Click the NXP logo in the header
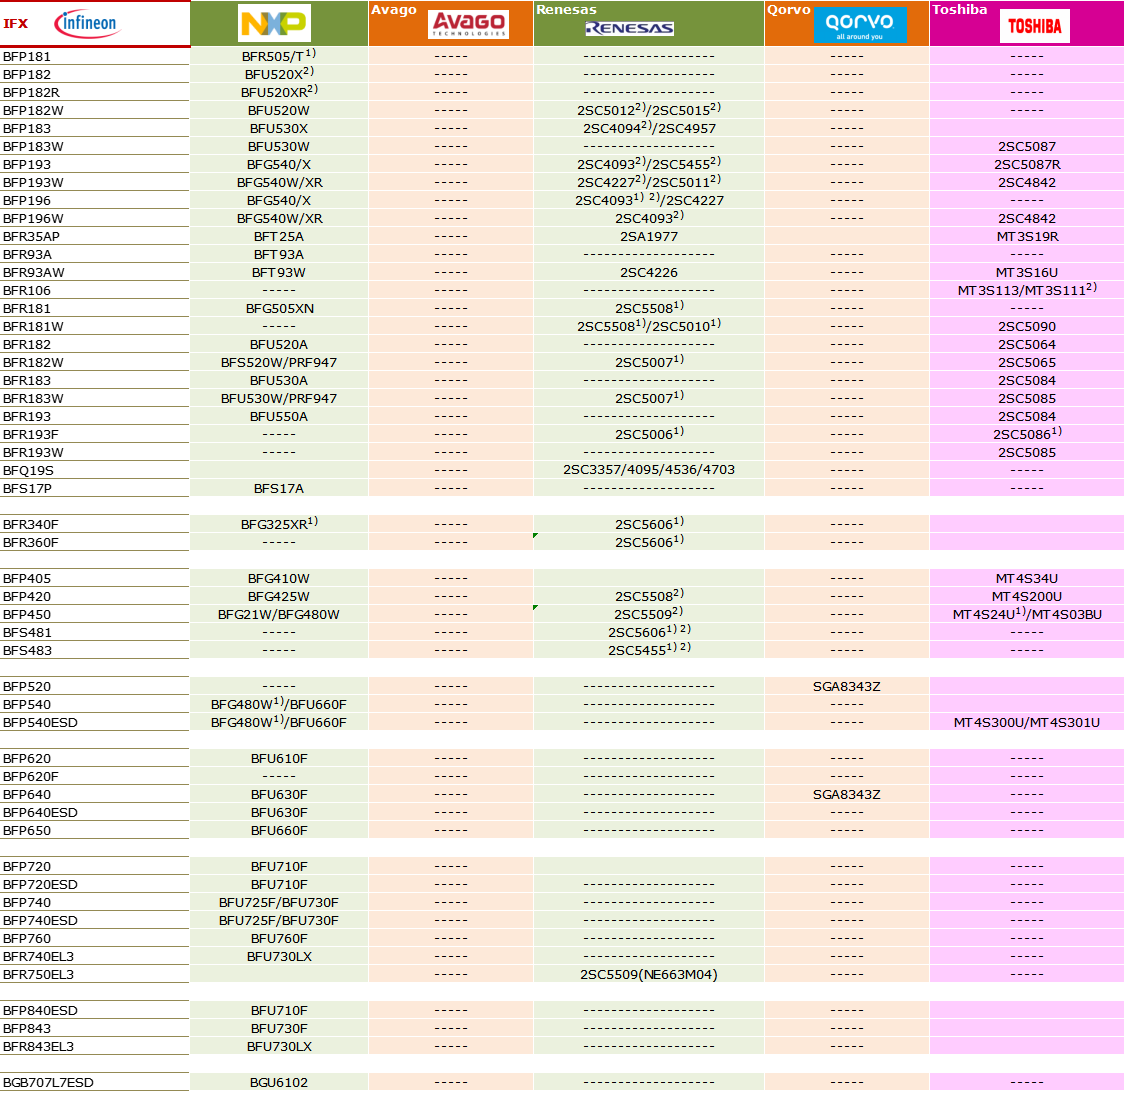 (274, 23)
